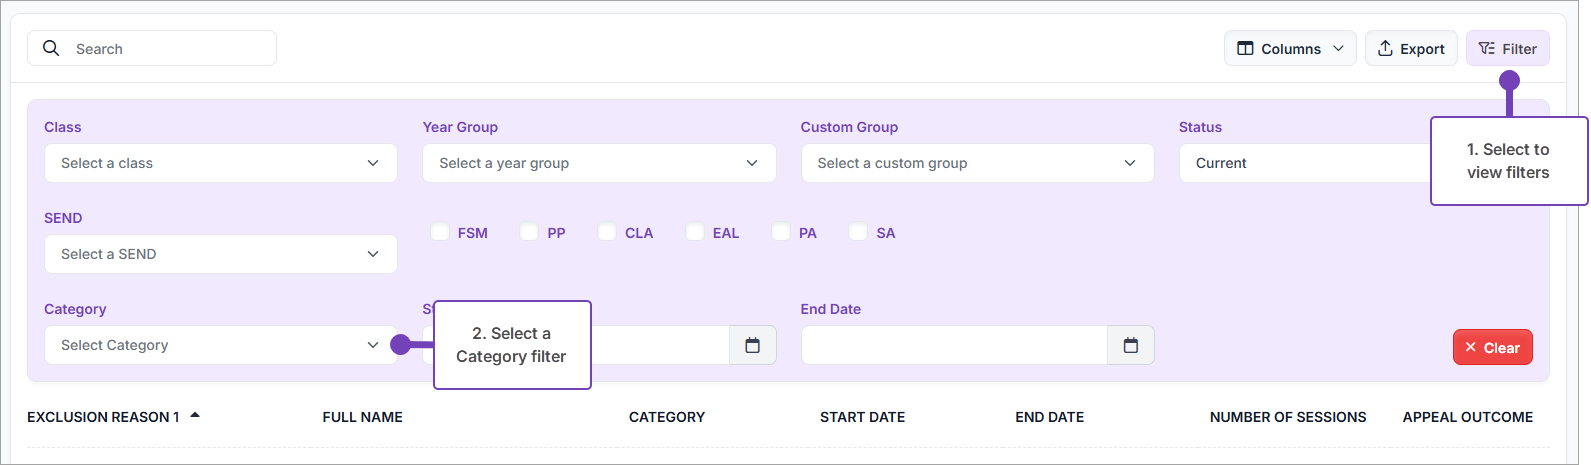Viewport: 1591px width, 465px height.
Task: Check the CLA checkbox
Action: (607, 232)
